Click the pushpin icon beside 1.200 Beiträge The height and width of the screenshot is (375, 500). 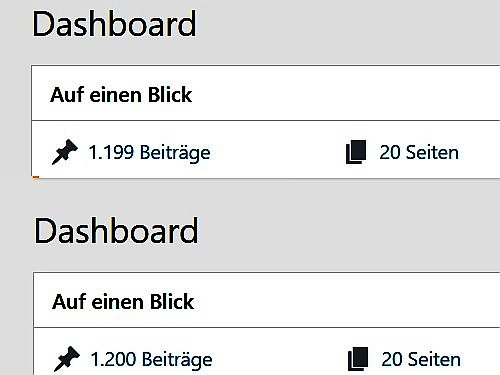point(67,359)
